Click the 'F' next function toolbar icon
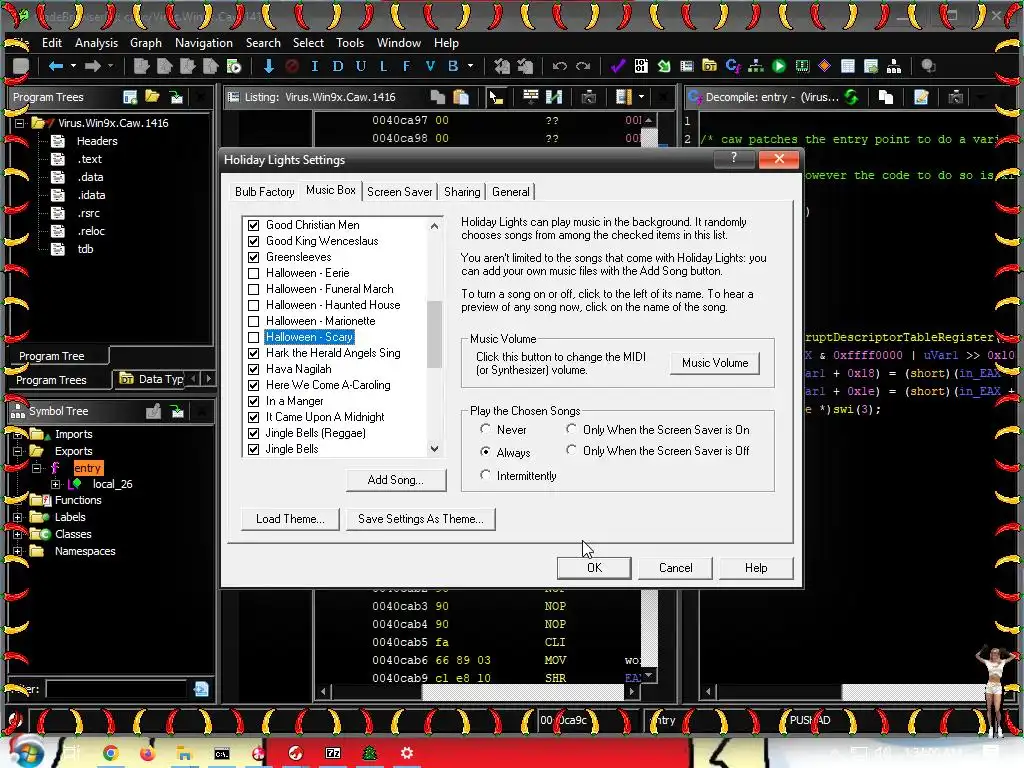The height and width of the screenshot is (768, 1024). (406, 66)
